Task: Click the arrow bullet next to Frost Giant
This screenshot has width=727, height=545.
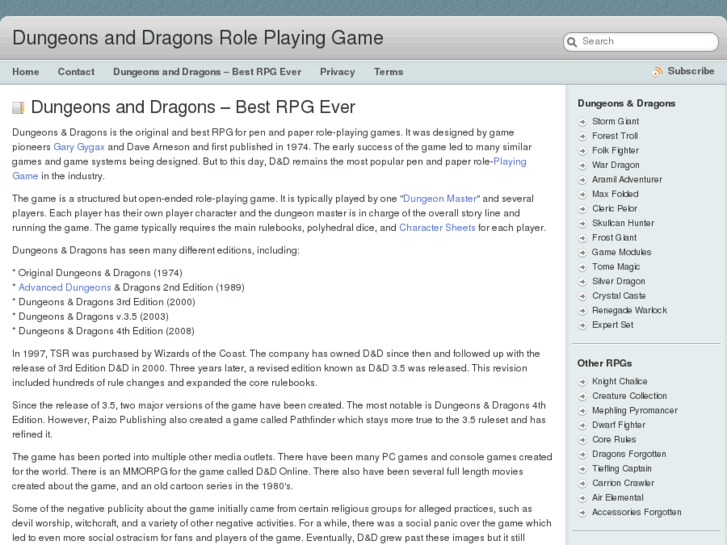Action: 582,238
